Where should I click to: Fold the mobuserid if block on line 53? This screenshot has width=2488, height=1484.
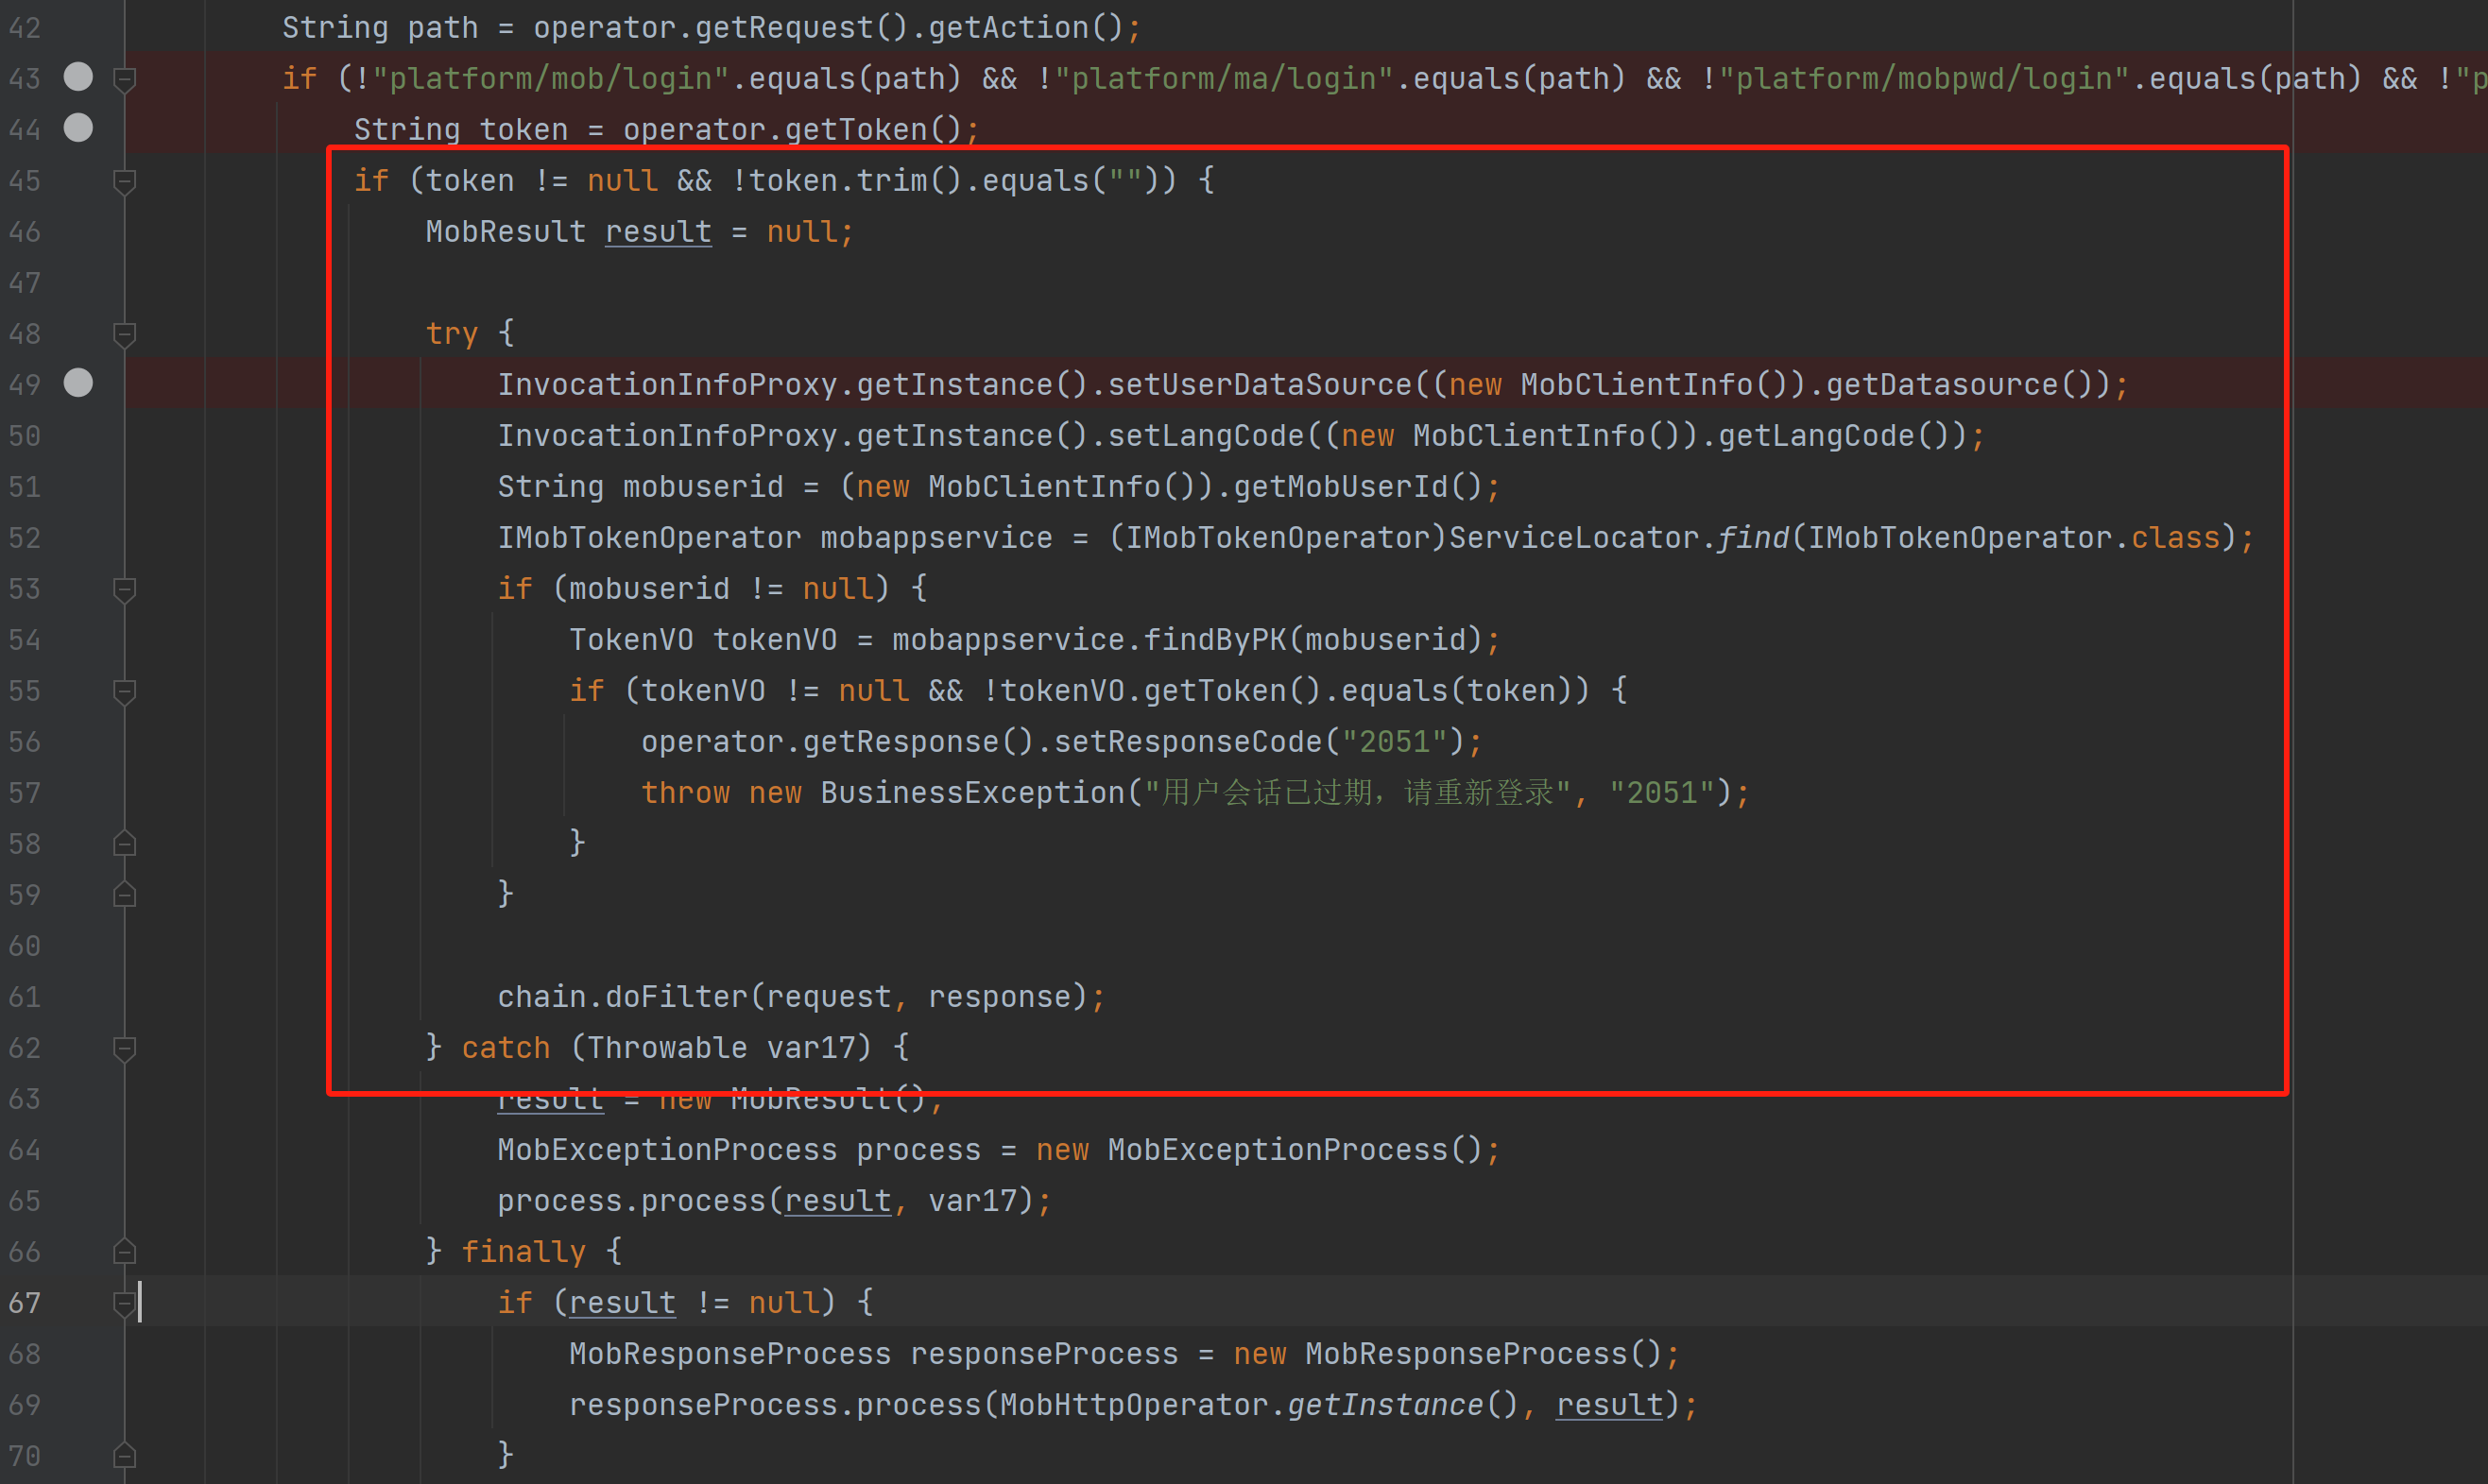point(125,589)
